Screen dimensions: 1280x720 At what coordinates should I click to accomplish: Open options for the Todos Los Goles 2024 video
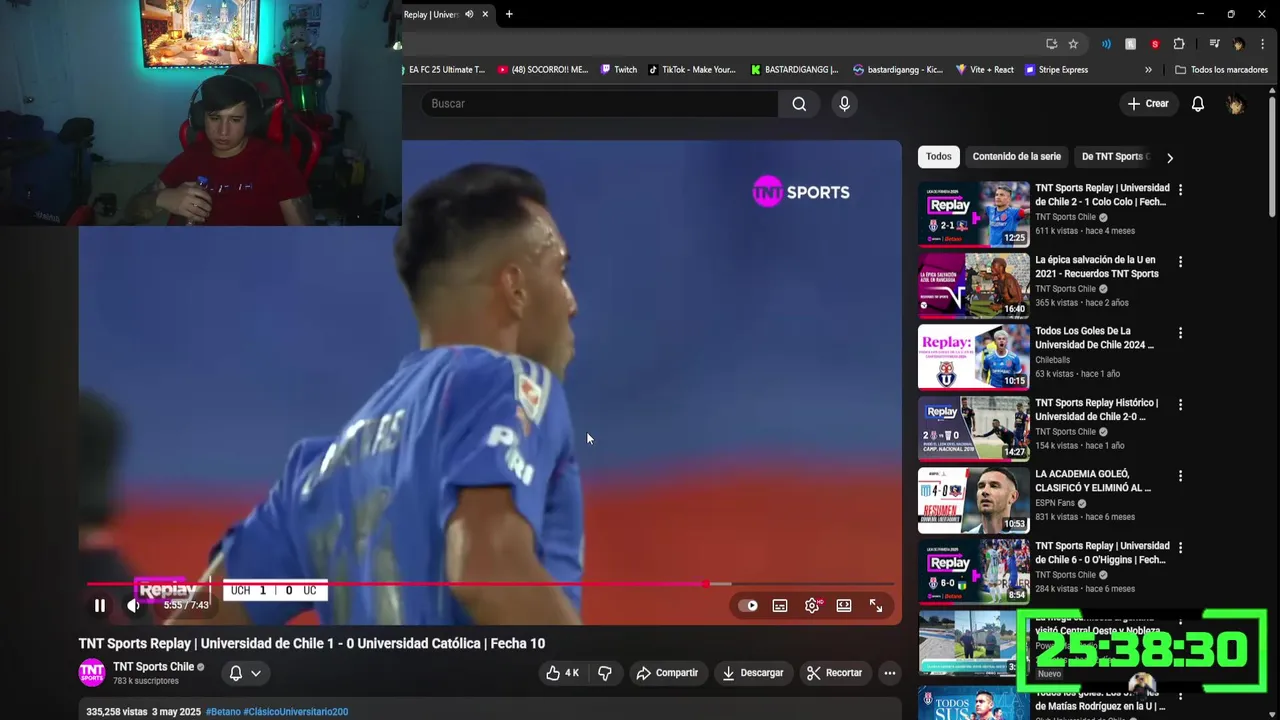(x=1180, y=333)
